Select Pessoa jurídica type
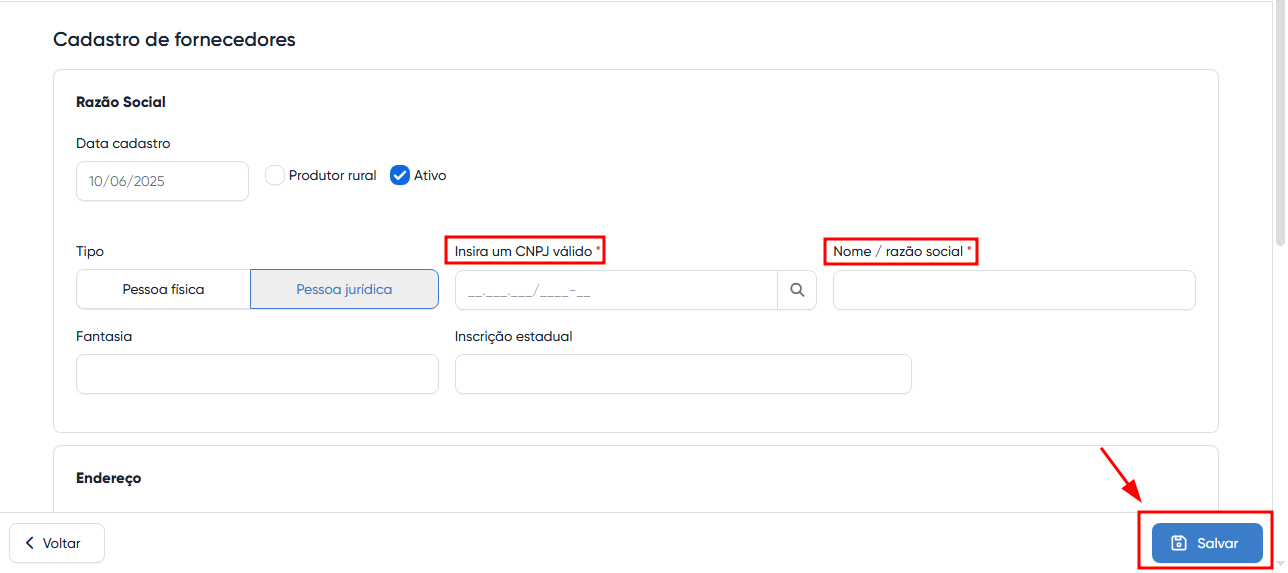 pyautogui.click(x=344, y=290)
